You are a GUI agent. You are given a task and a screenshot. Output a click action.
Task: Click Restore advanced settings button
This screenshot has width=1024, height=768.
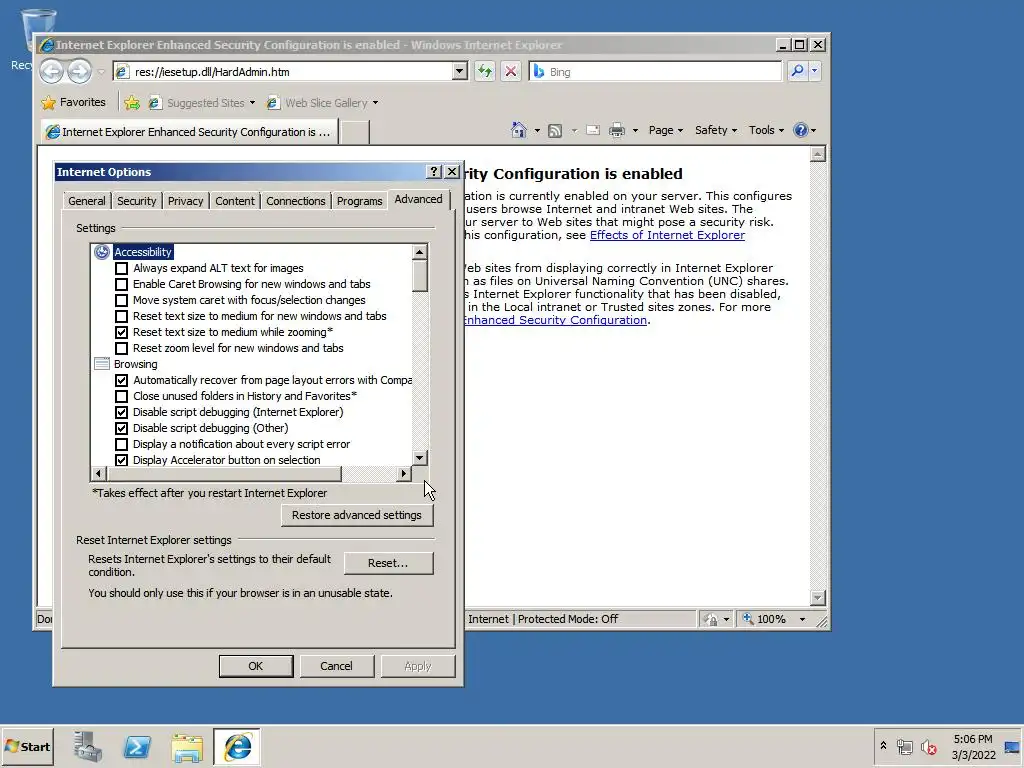click(x=357, y=515)
